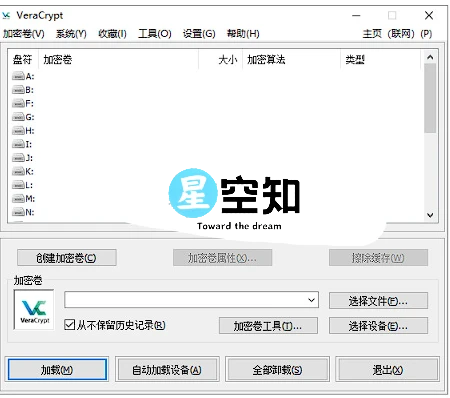Select drive letter J: in the list
This screenshot has width=450, height=398.
pos(23,158)
